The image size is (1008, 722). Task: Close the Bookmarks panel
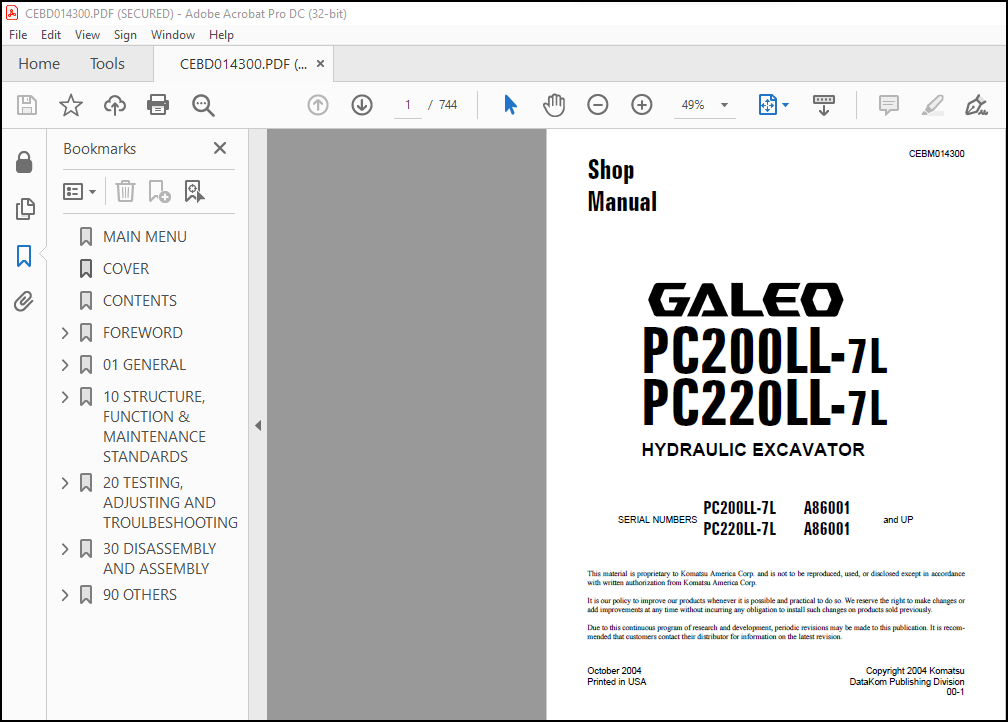point(220,149)
